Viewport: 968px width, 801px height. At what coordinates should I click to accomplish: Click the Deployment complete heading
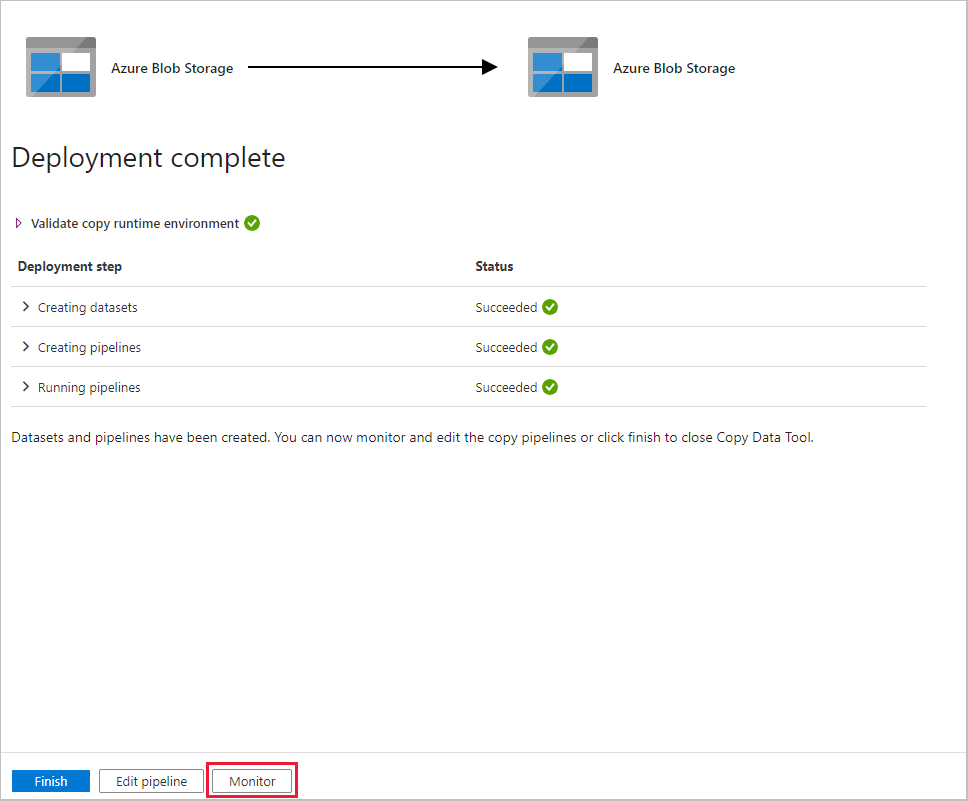tap(148, 158)
